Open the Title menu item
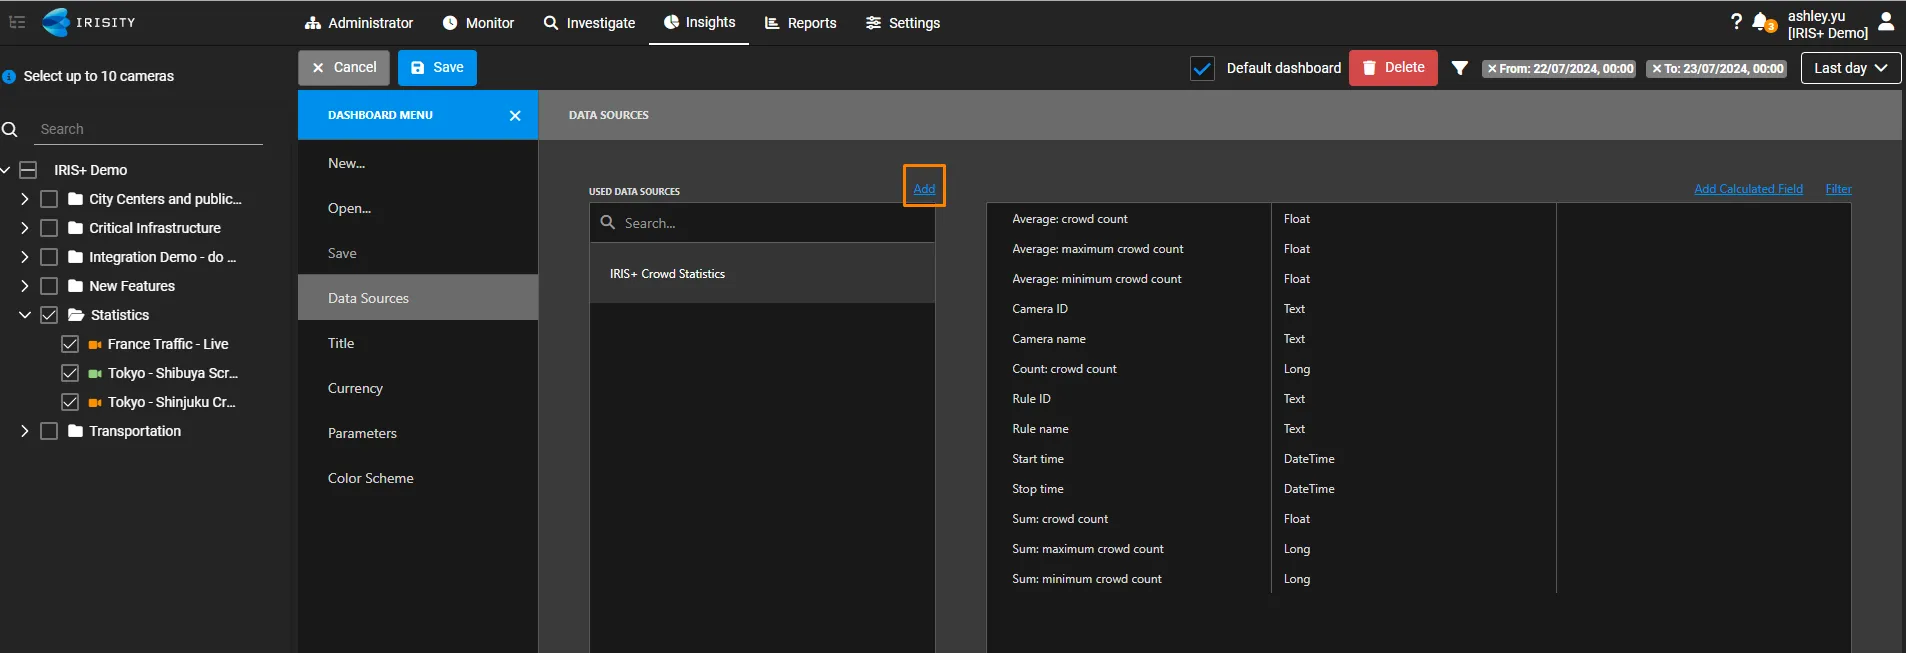The width and height of the screenshot is (1906, 653). [x=418, y=343]
